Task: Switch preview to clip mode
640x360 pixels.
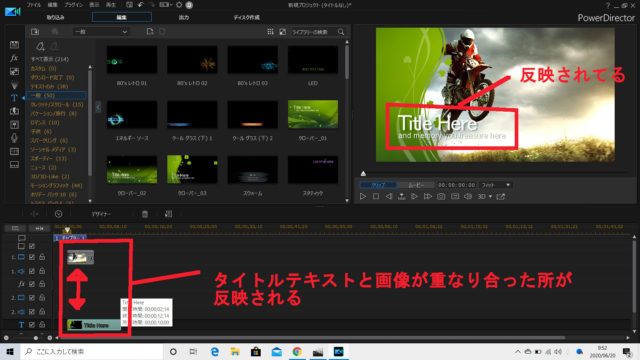Action: (x=378, y=185)
